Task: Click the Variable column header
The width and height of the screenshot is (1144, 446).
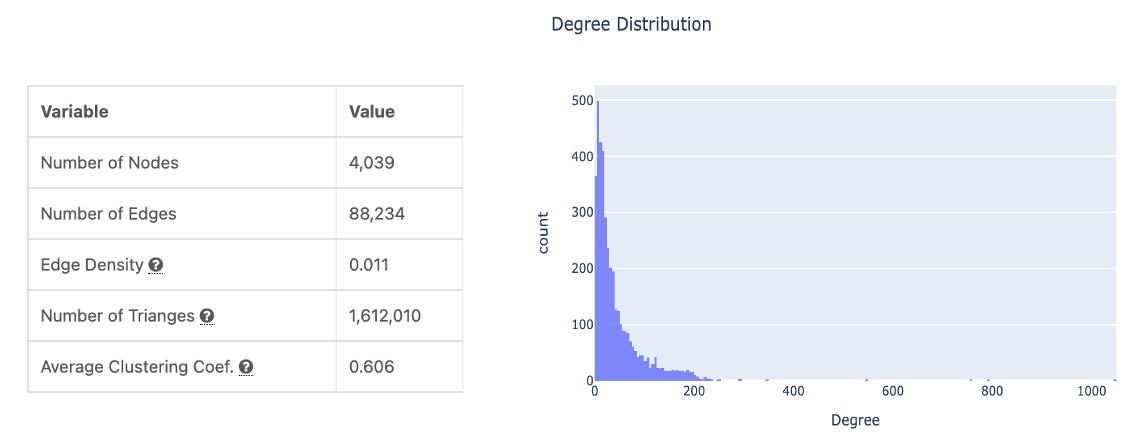Action: click(x=74, y=112)
